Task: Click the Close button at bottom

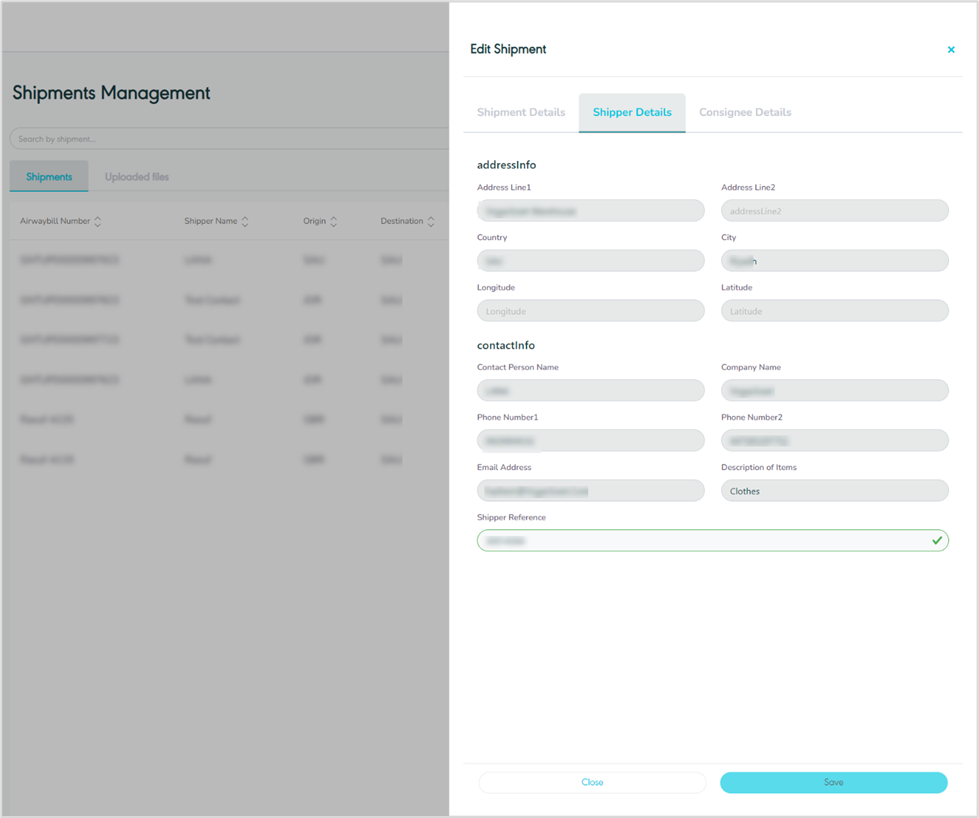Action: coord(592,782)
